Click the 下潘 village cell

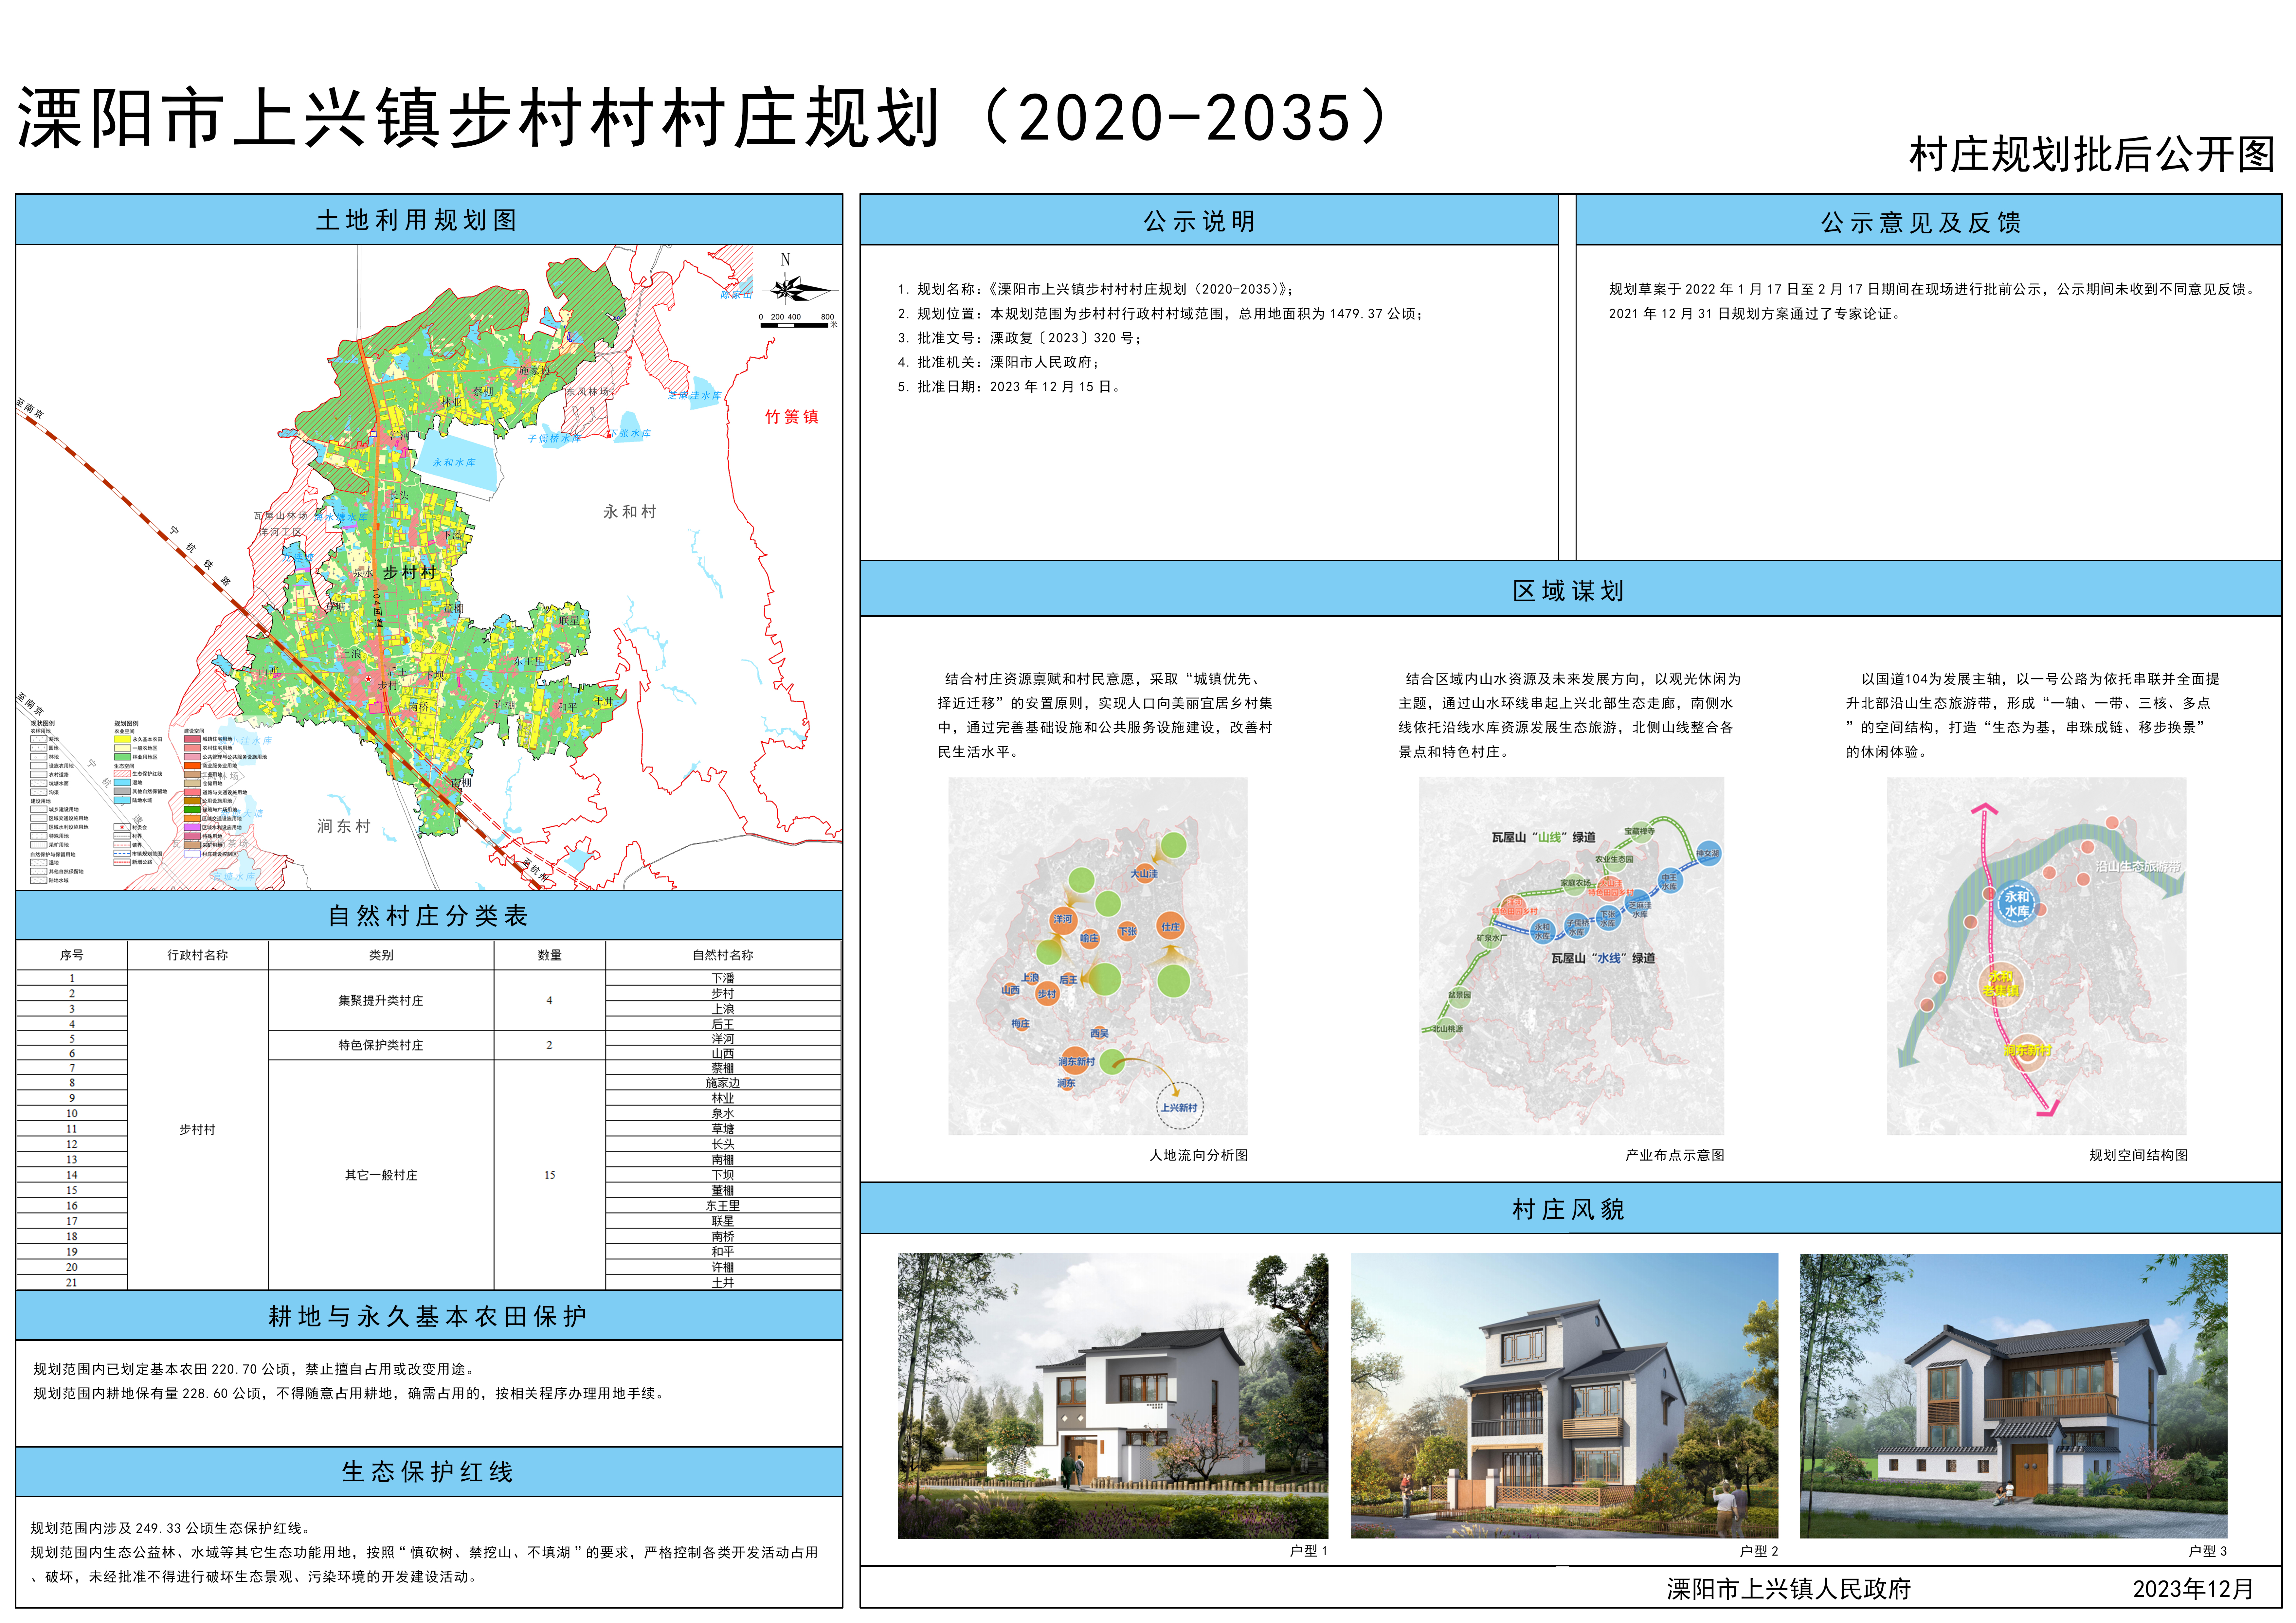click(723, 978)
